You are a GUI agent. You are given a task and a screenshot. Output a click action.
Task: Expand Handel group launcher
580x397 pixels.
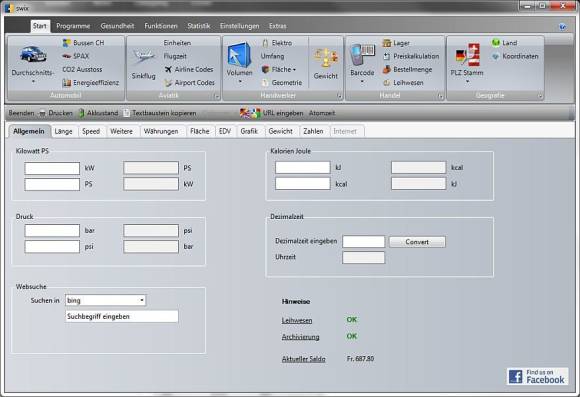pyautogui.click(x=440, y=97)
